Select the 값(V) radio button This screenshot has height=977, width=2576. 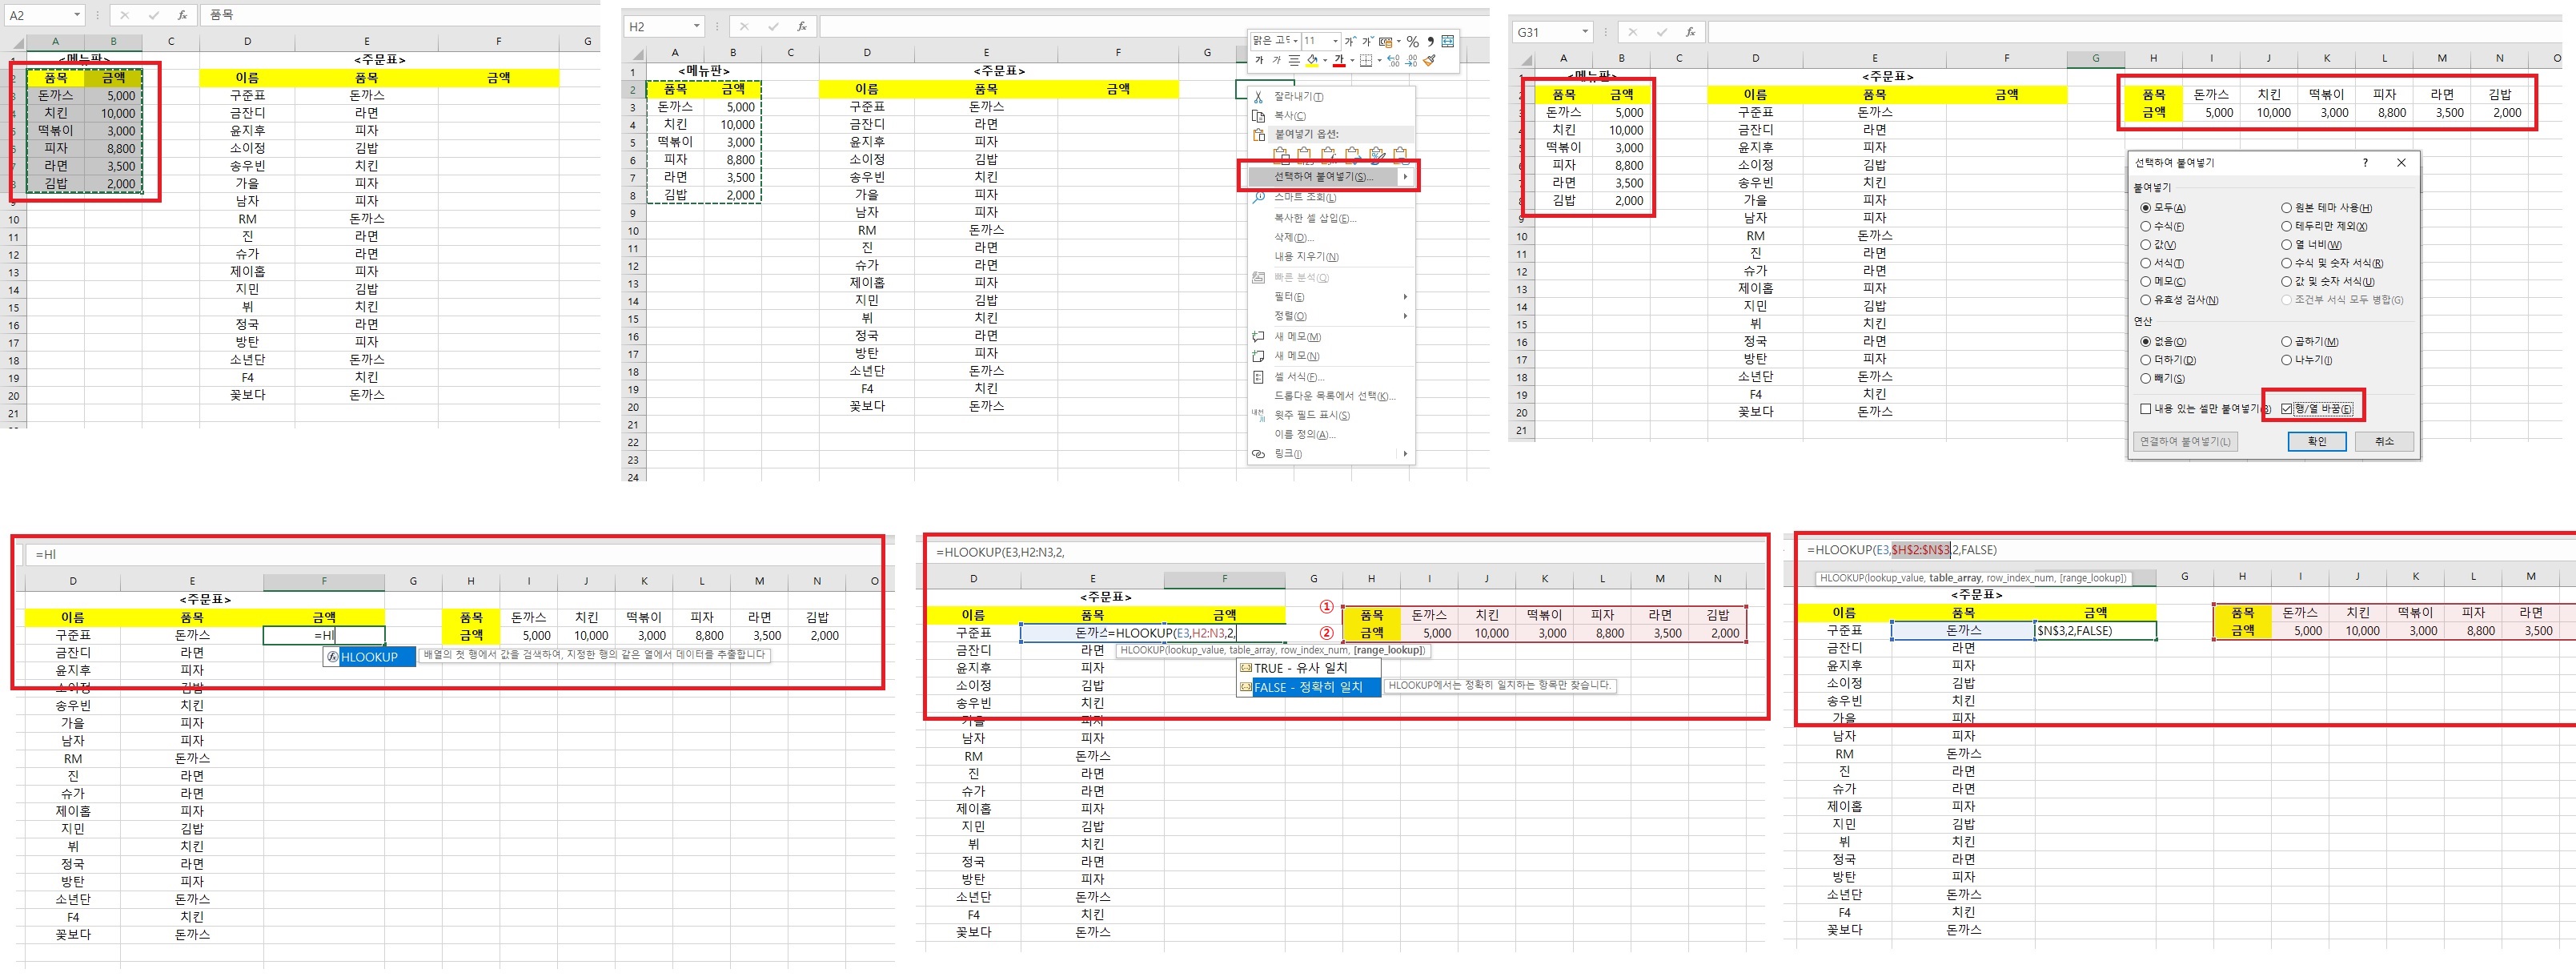(2145, 245)
